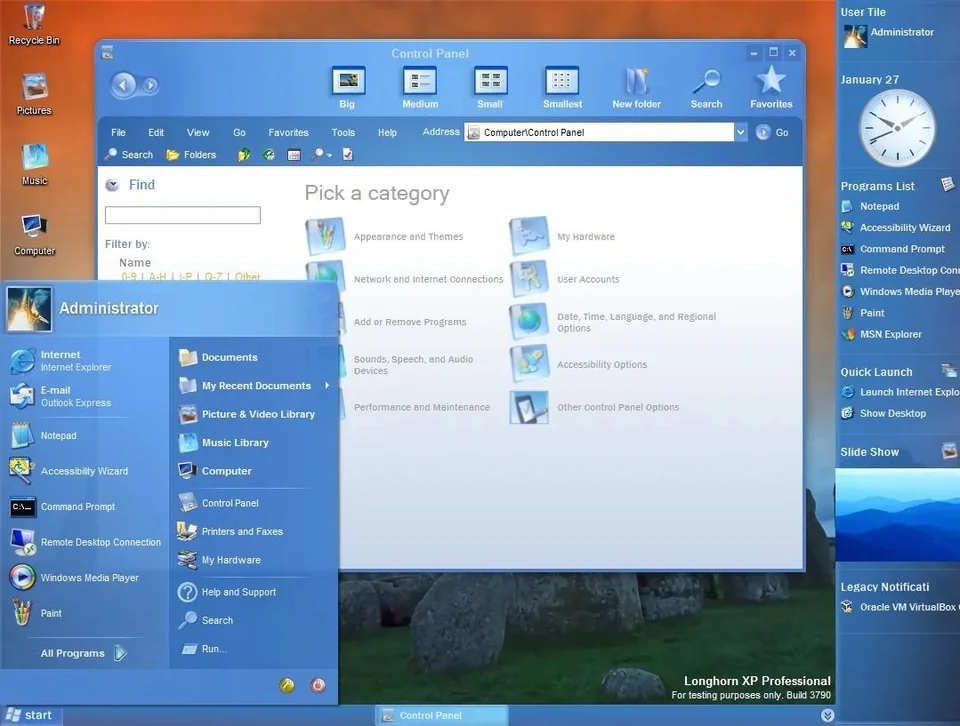Click the sidebar analog clock
Screen dimensions: 960x726
pos(897,128)
